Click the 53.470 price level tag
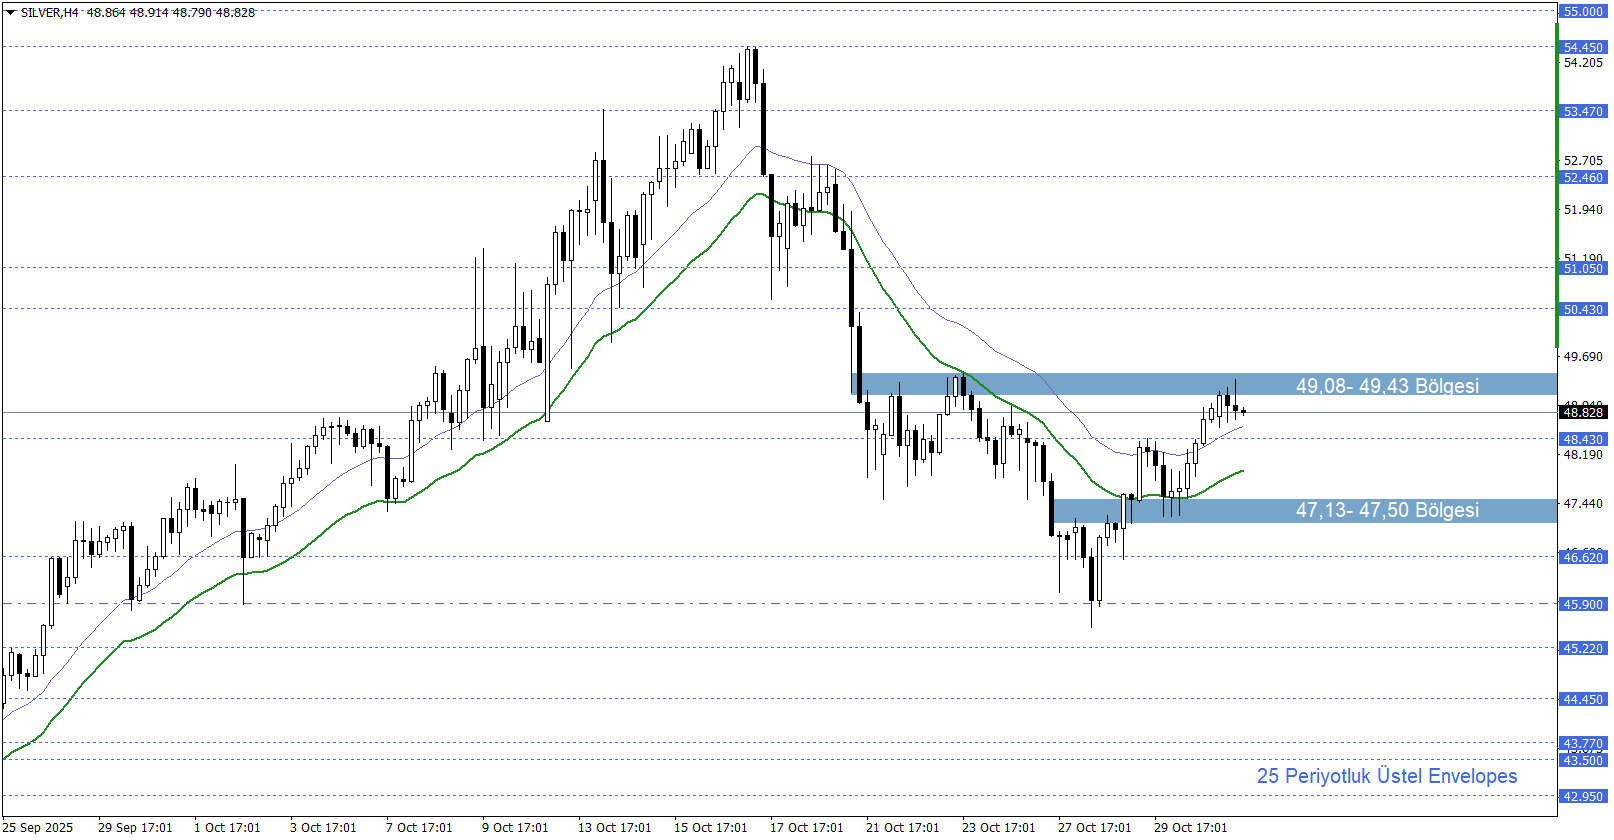 click(1582, 111)
